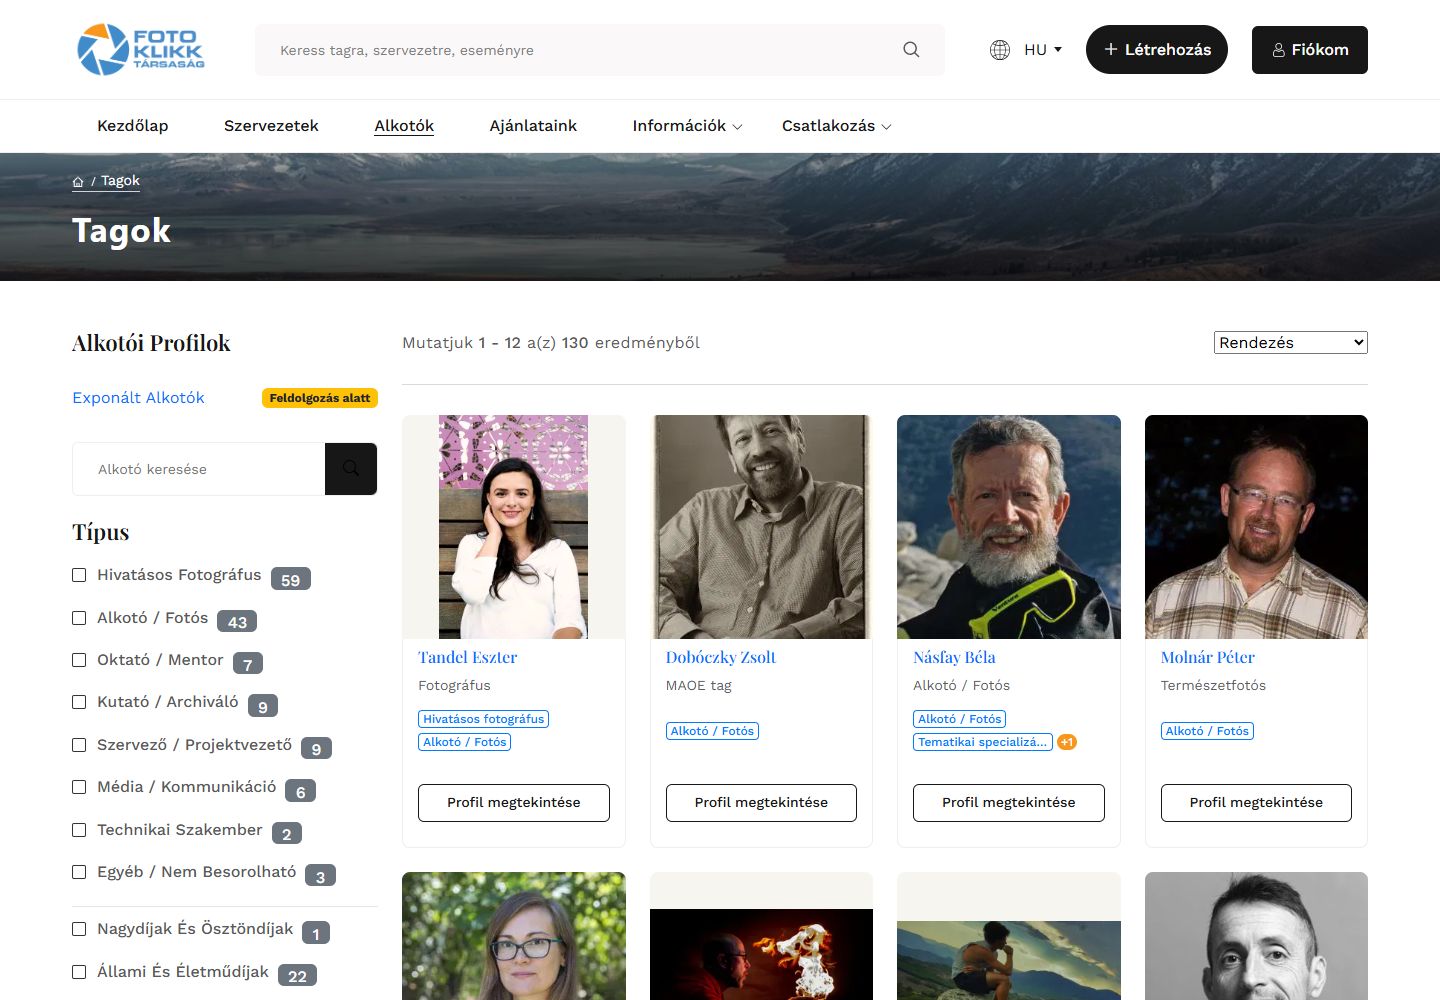Click the +1 badge on Násfay Béla card

click(1067, 742)
